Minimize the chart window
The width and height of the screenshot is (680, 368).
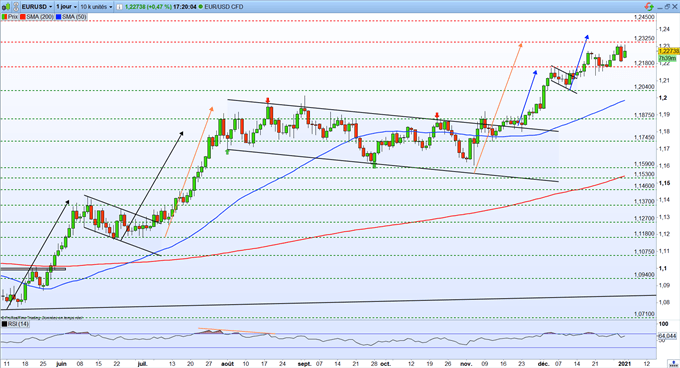[660, 7]
